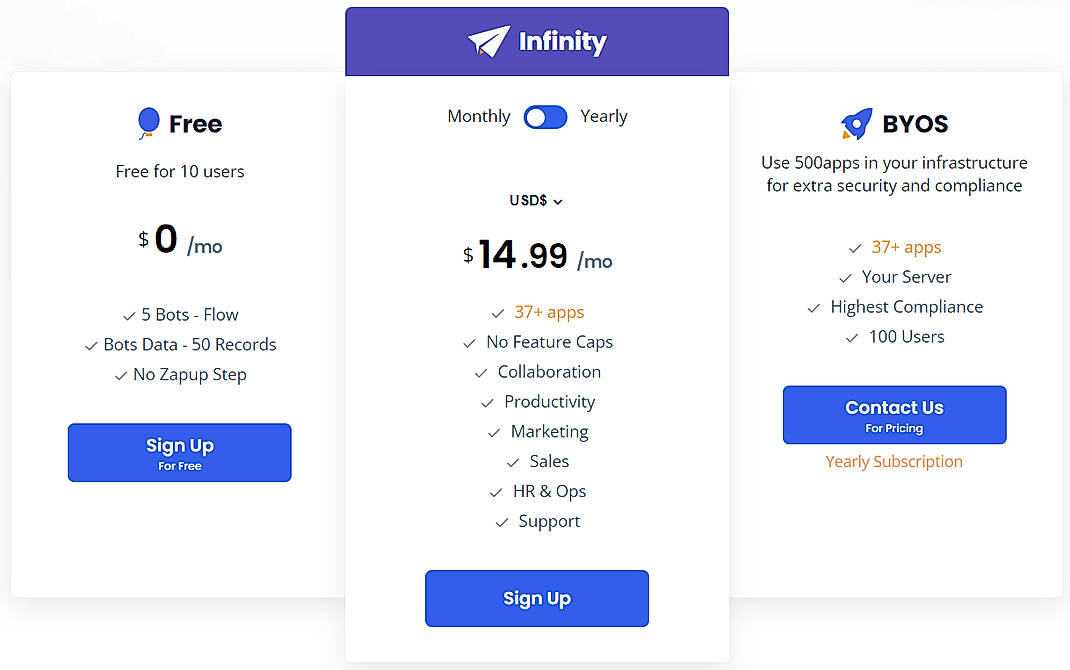Click the rocket icon next to BYOS
The height and width of the screenshot is (670, 1070).
[852, 122]
